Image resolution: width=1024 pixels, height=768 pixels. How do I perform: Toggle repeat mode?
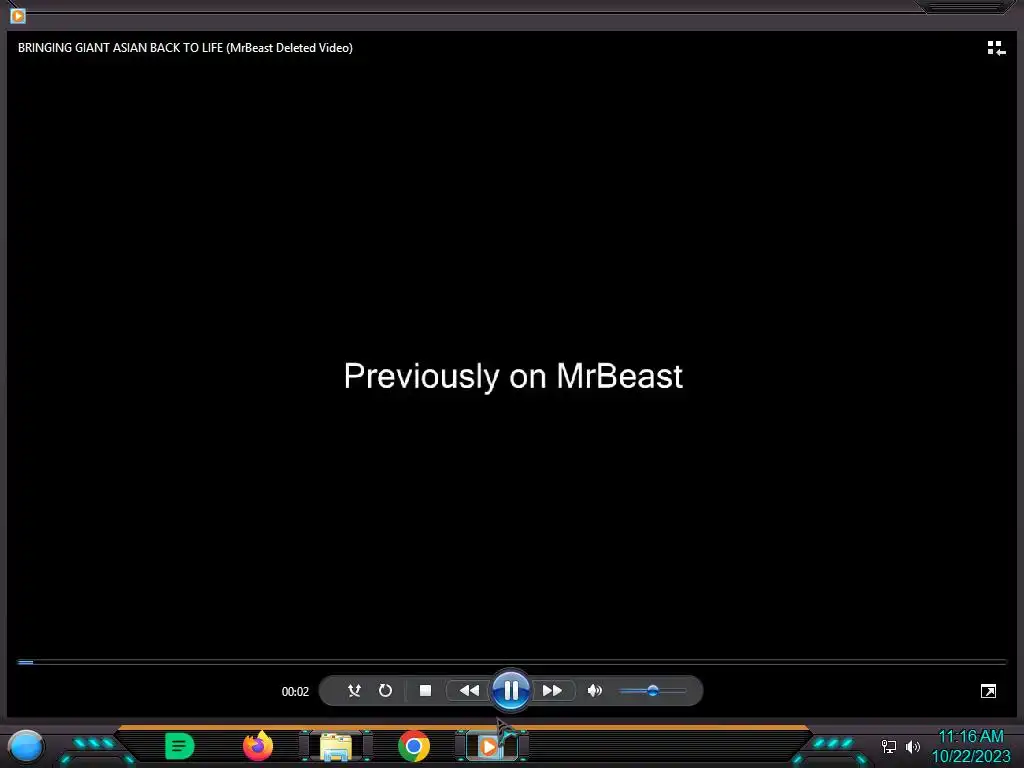coord(385,690)
